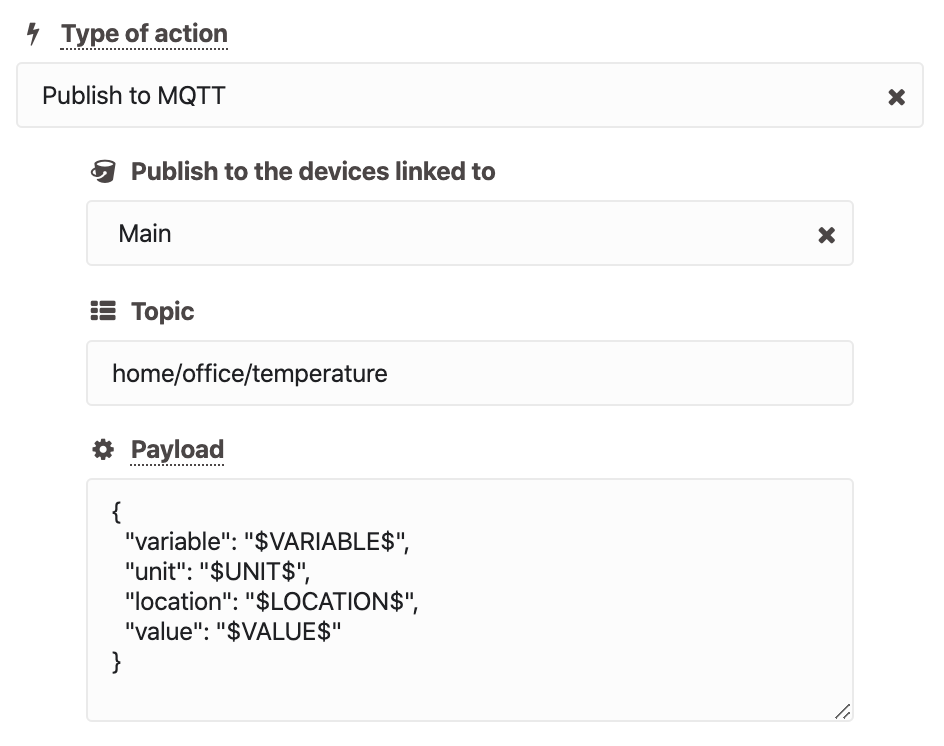944x746 pixels.
Task: Place cursor on the $VALUE$ payload line
Action: click(x=233, y=632)
